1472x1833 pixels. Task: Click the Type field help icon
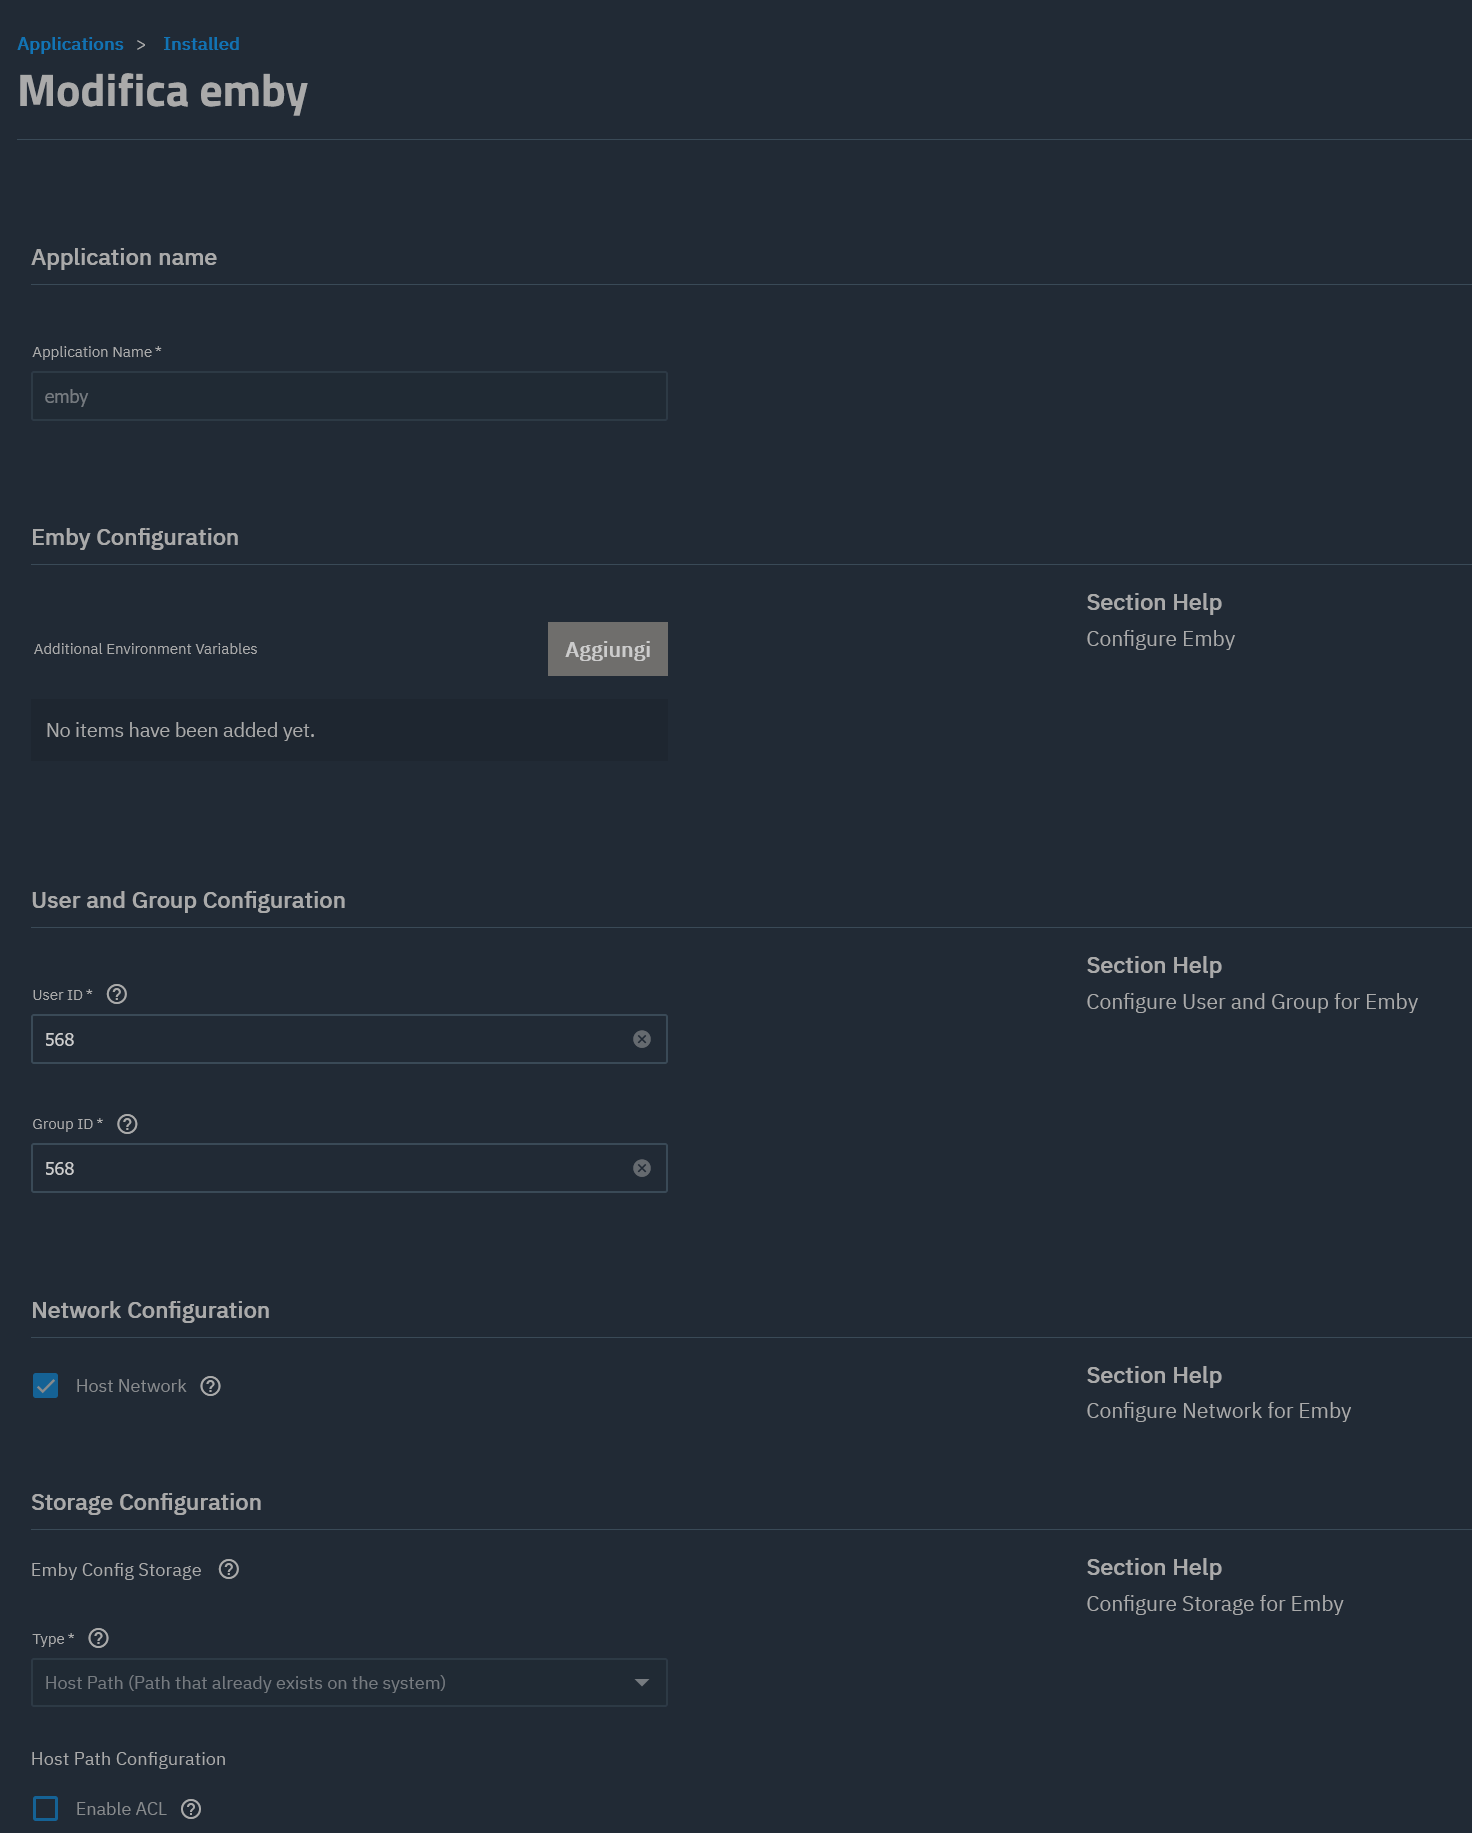[x=98, y=1638]
